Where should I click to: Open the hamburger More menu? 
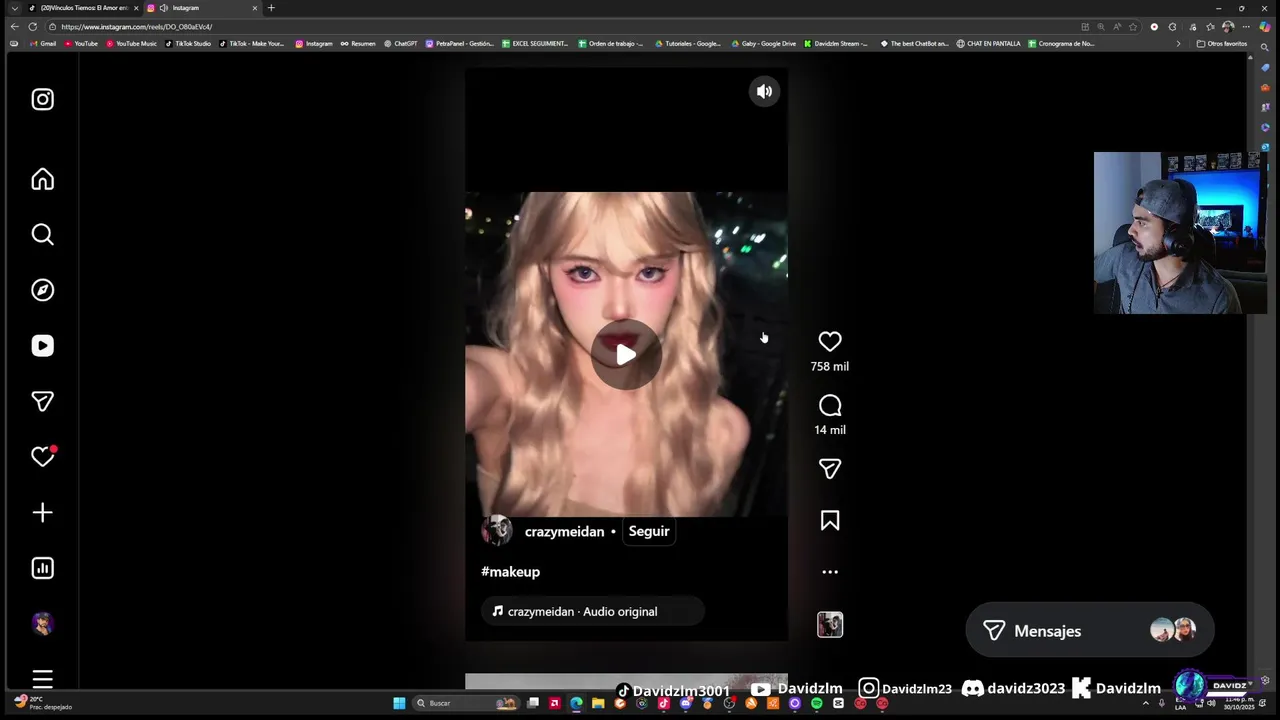(x=42, y=679)
